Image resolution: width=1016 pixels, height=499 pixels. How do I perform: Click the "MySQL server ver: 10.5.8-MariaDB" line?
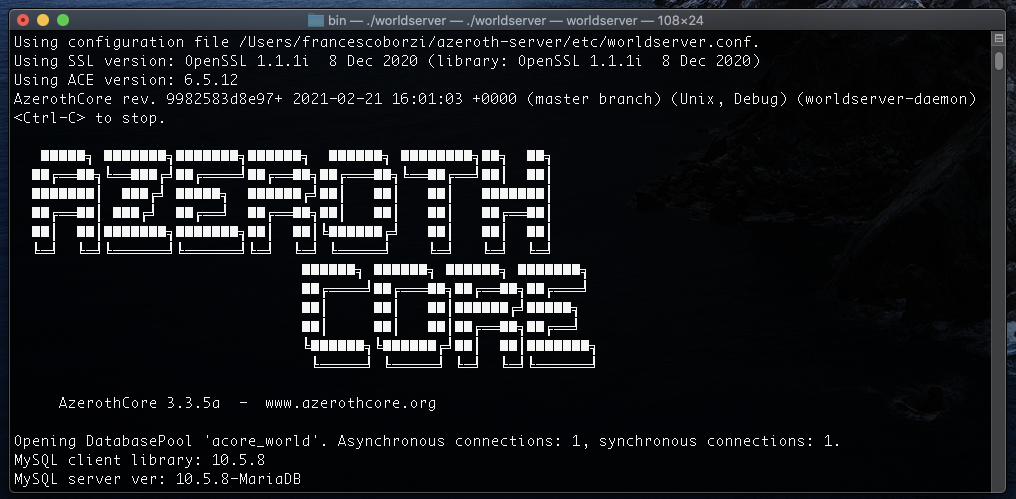(157, 479)
